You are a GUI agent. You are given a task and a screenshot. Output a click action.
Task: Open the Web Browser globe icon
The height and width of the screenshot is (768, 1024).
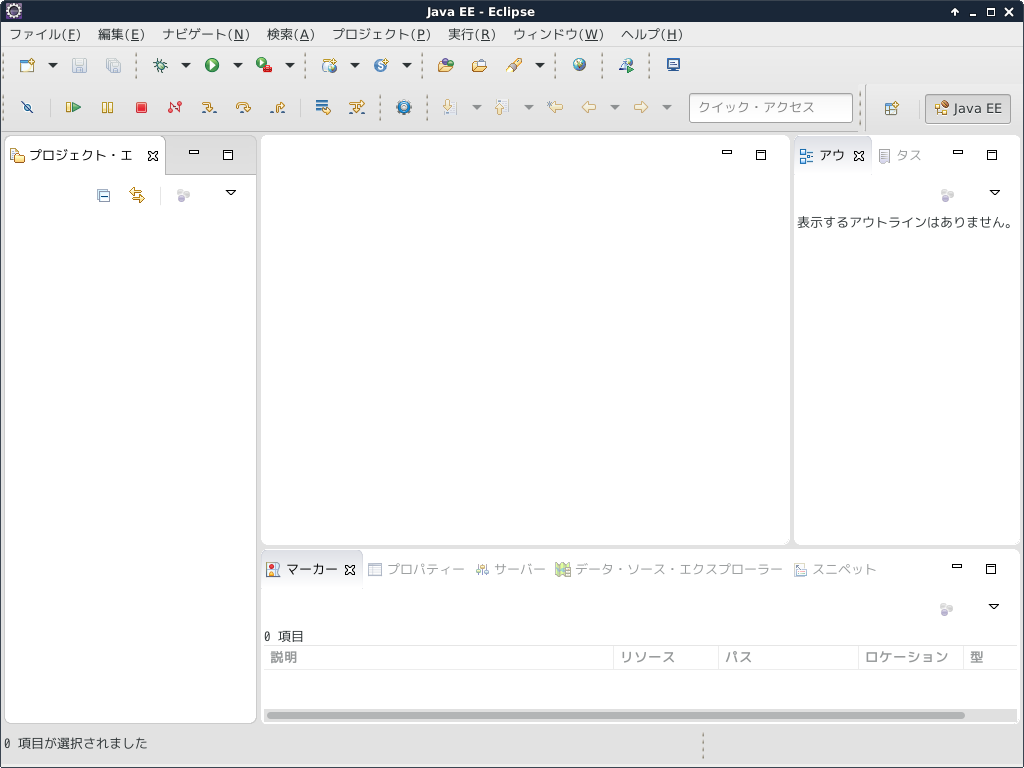pyautogui.click(x=579, y=65)
